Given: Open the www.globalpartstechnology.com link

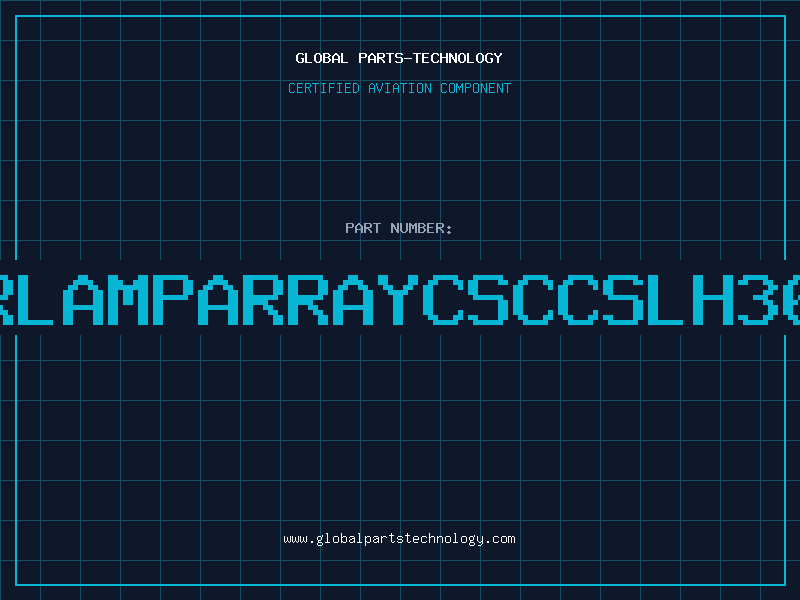Looking at the screenshot, I should pos(399,539).
